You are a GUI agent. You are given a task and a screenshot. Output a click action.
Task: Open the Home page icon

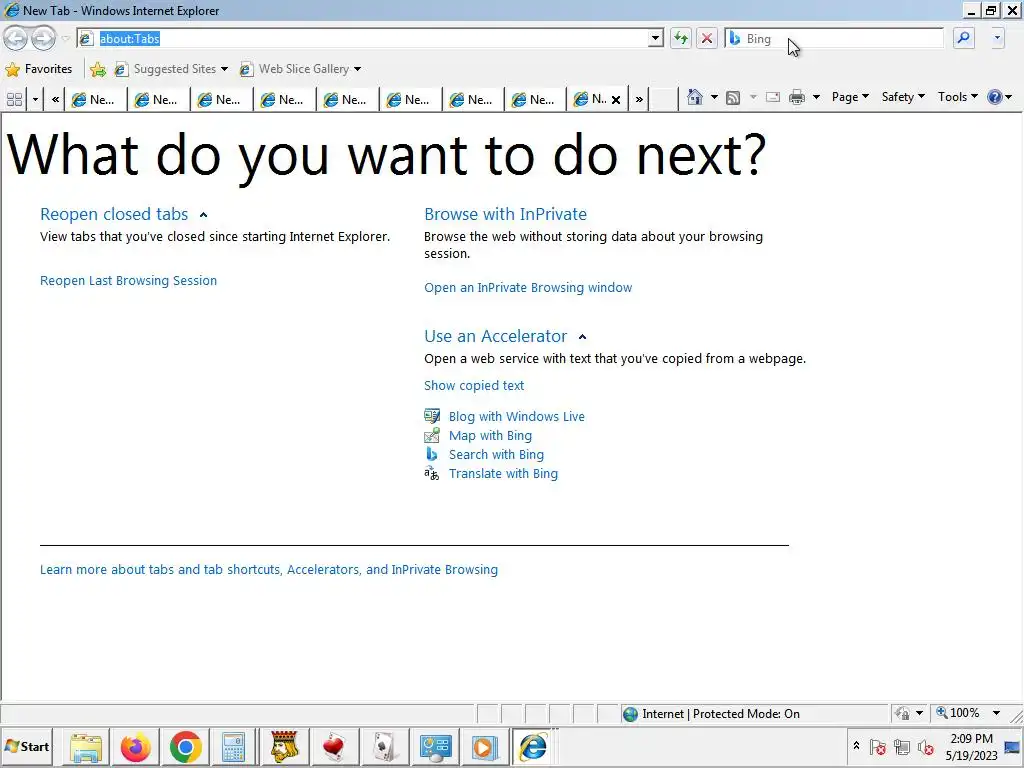coord(695,97)
